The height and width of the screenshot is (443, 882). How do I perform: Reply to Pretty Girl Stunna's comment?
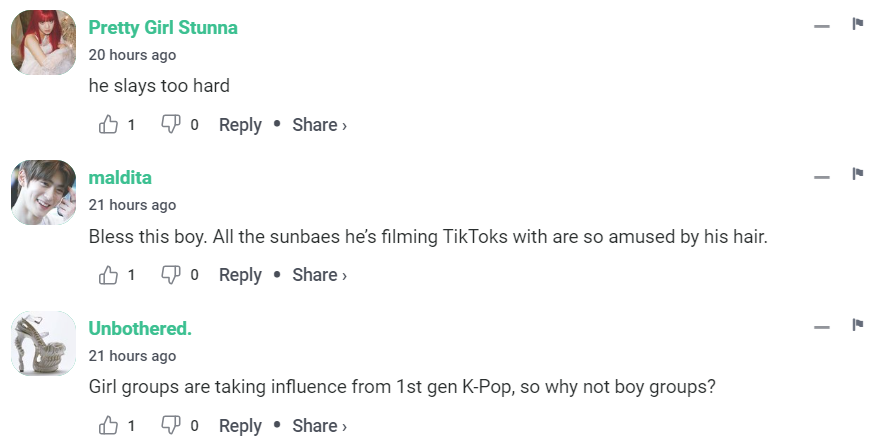click(240, 125)
